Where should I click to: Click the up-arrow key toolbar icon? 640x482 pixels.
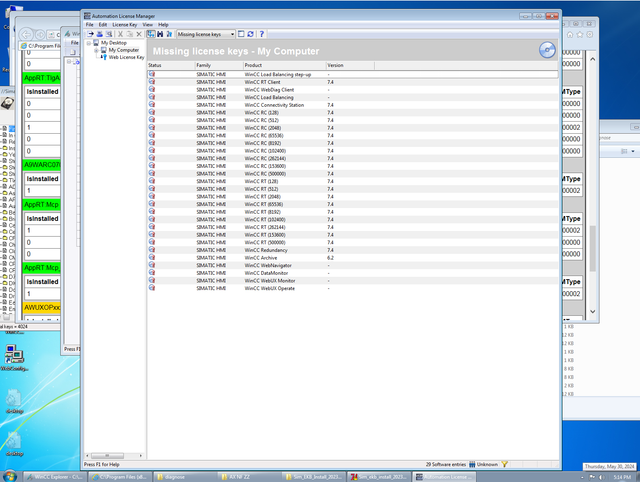pos(169,34)
